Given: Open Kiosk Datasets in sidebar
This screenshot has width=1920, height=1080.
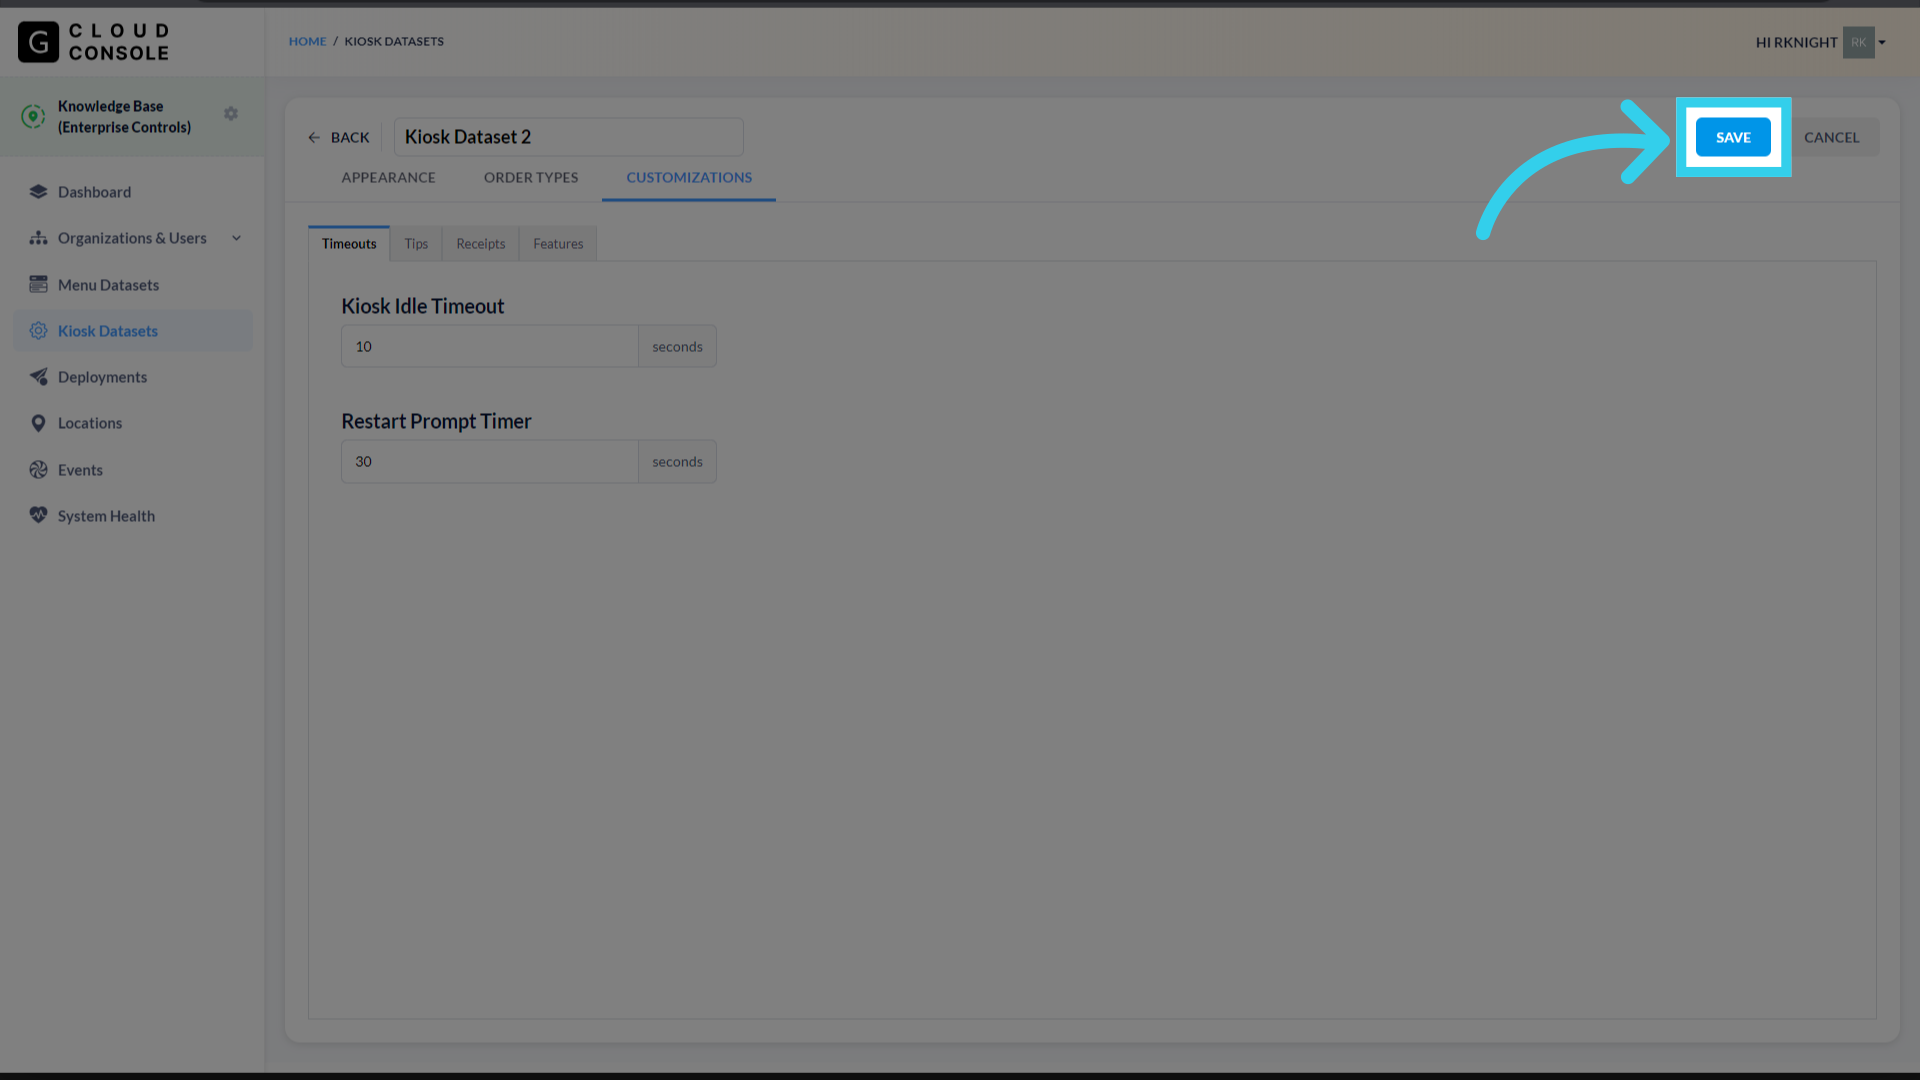Looking at the screenshot, I should point(133,331).
